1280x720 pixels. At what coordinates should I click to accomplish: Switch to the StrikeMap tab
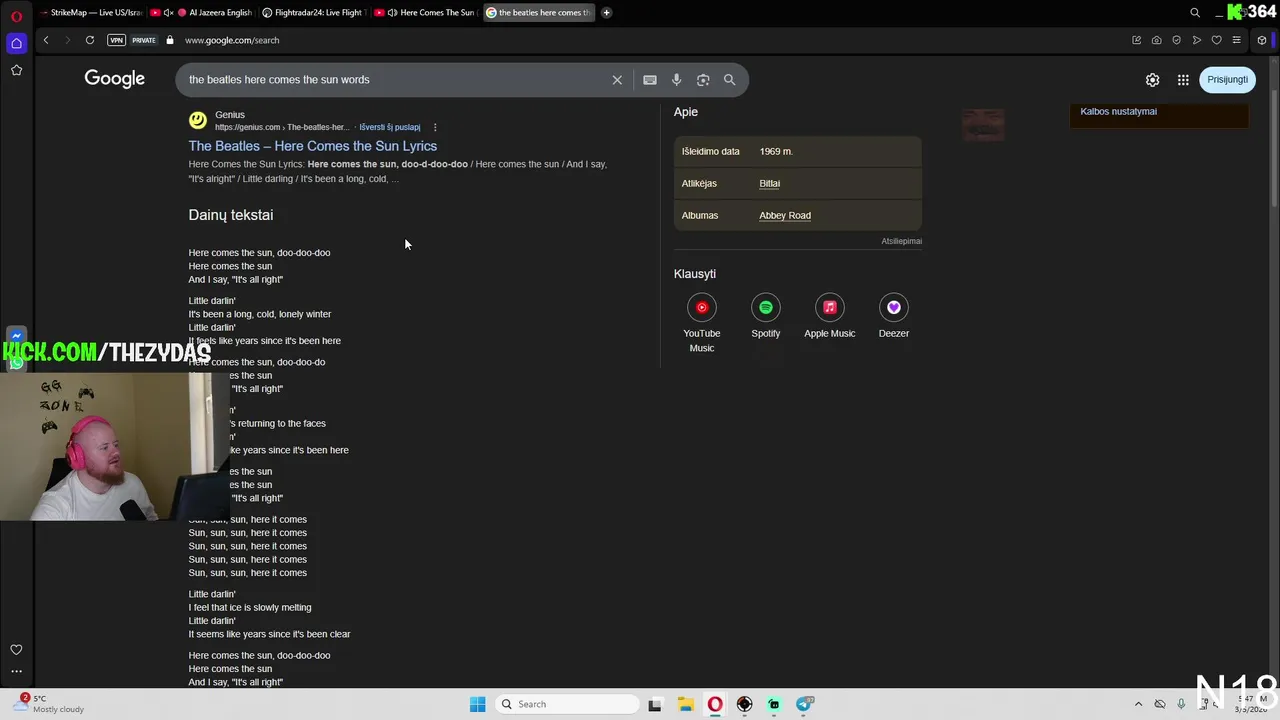coord(90,13)
